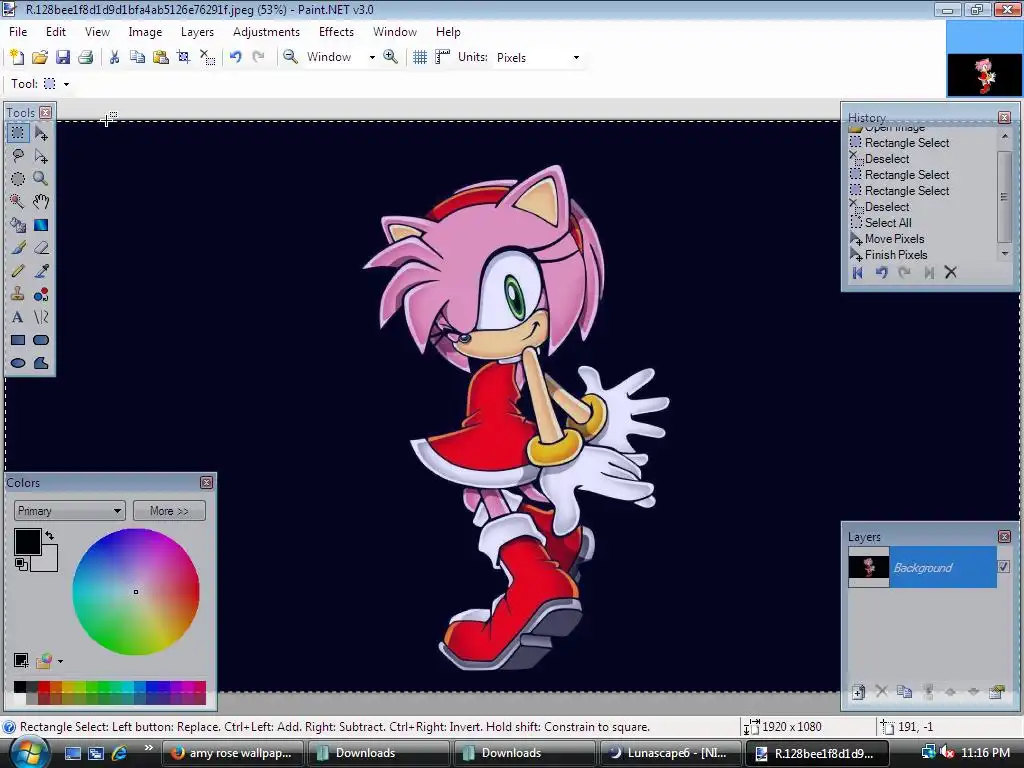Select the Lasso Select tool
Image resolution: width=1024 pixels, height=768 pixels.
(18, 156)
